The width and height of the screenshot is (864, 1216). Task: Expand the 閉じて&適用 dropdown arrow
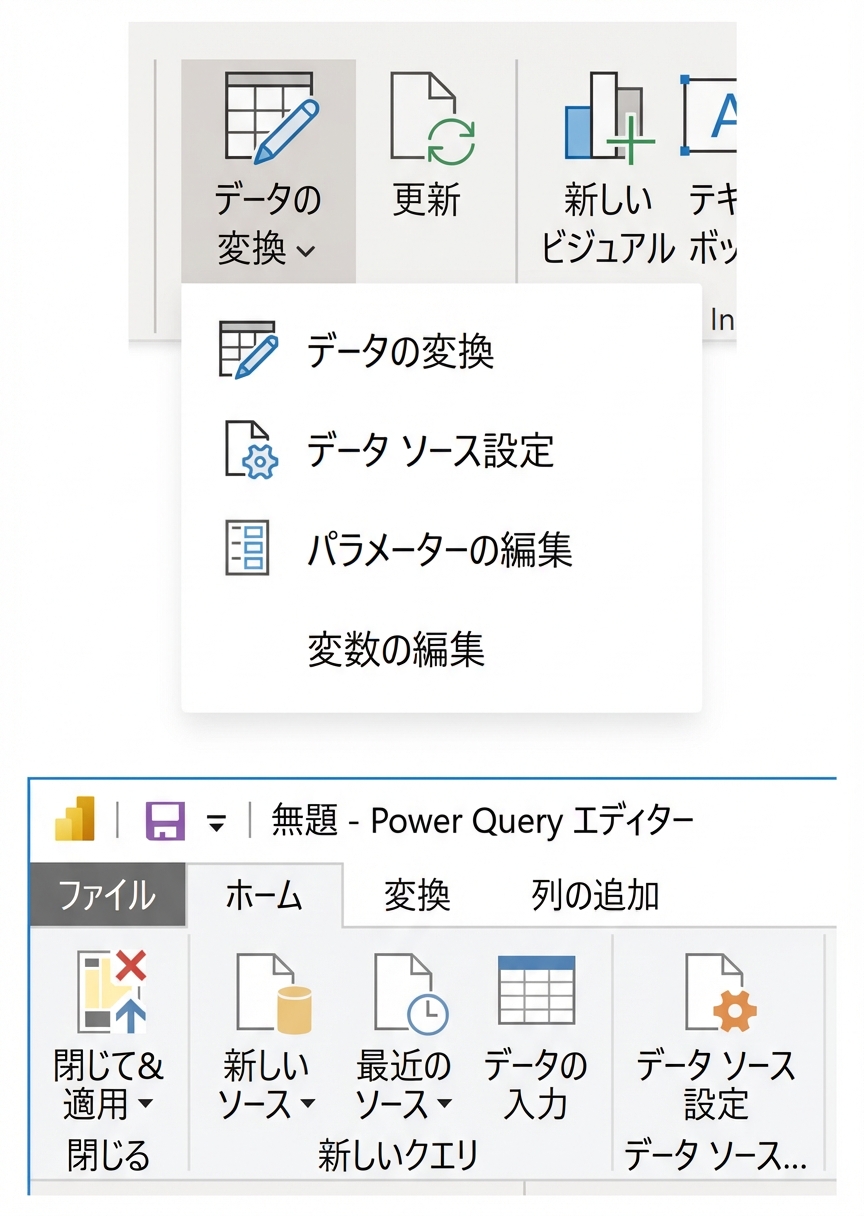coord(145,1105)
